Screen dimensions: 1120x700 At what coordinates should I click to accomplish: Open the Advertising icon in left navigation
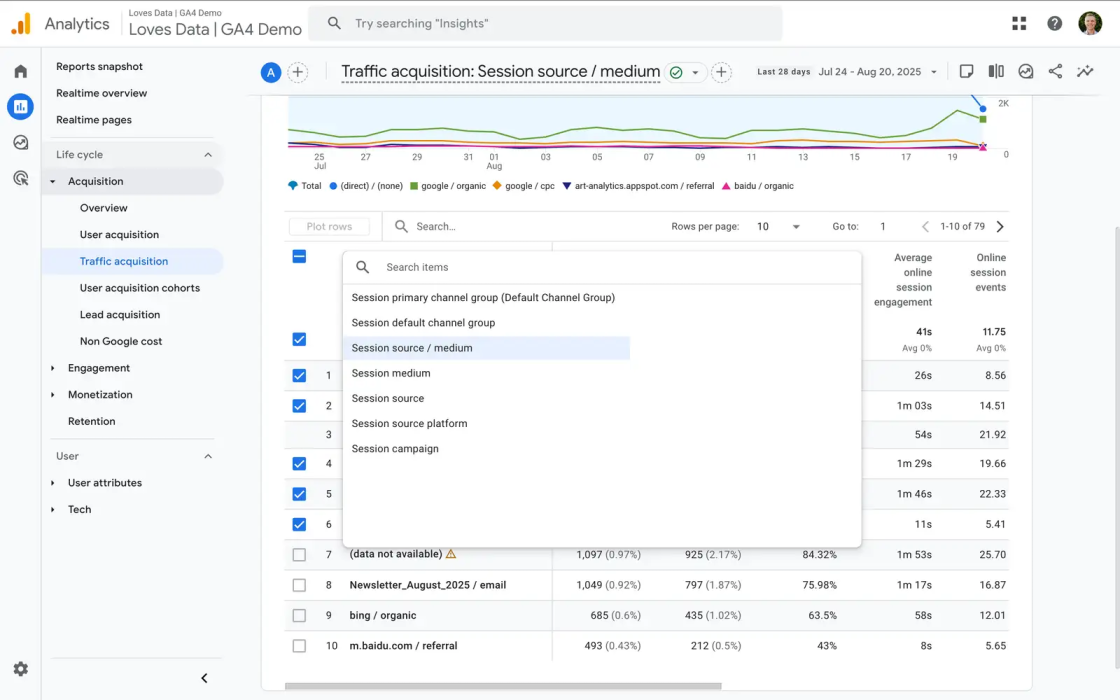click(x=20, y=177)
